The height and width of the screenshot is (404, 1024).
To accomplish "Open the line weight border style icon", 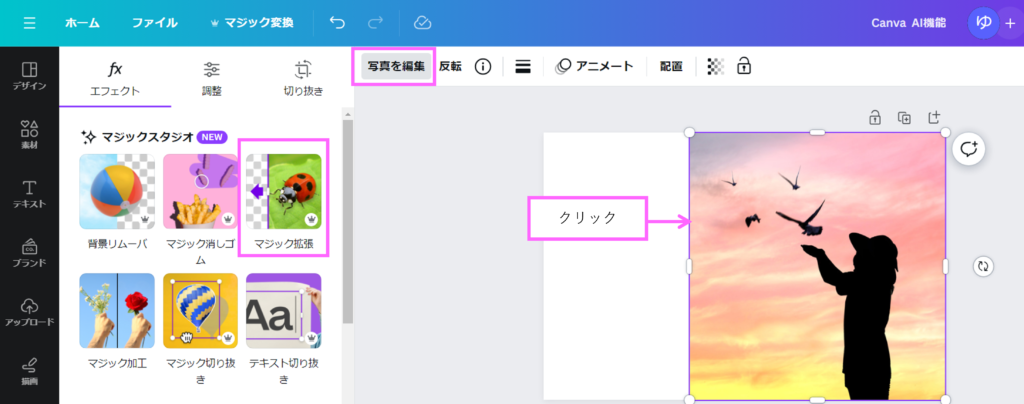I will 523,67.
